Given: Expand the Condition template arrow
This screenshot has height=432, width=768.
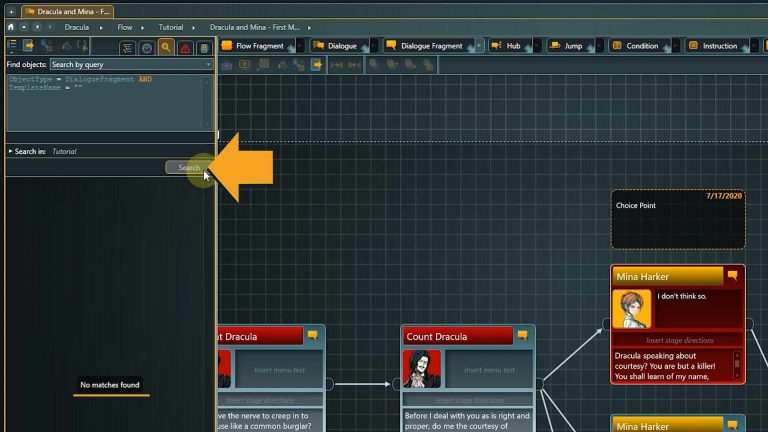Looking at the screenshot, I should [x=675, y=46].
